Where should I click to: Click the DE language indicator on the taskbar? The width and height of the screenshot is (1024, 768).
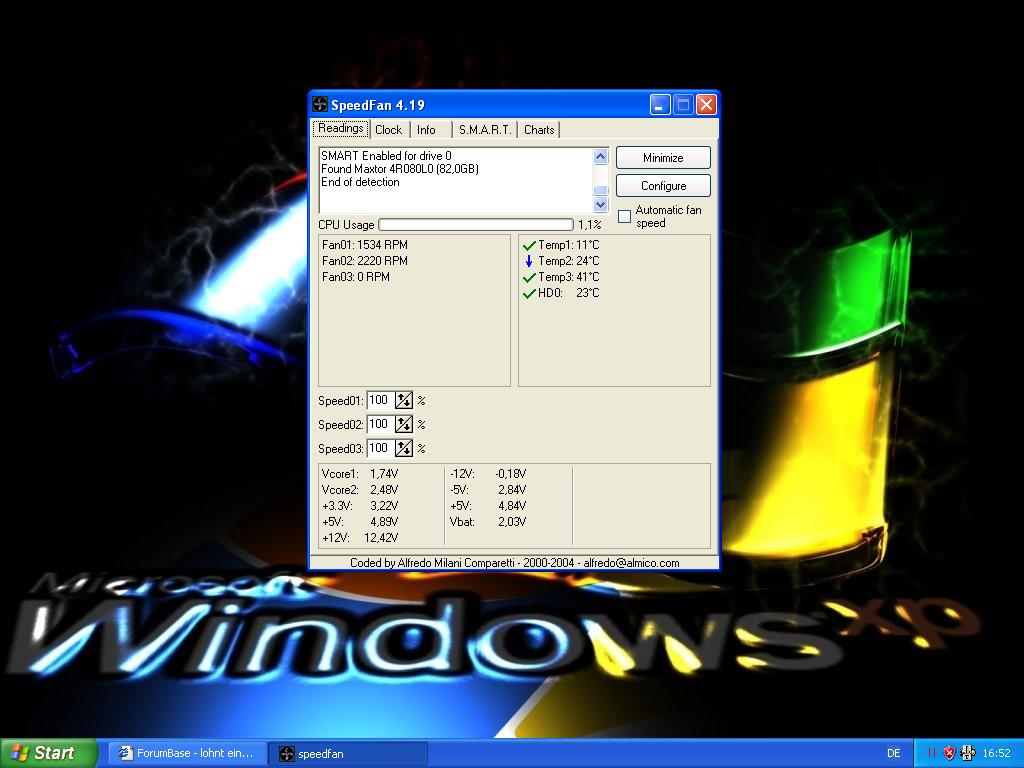click(893, 754)
